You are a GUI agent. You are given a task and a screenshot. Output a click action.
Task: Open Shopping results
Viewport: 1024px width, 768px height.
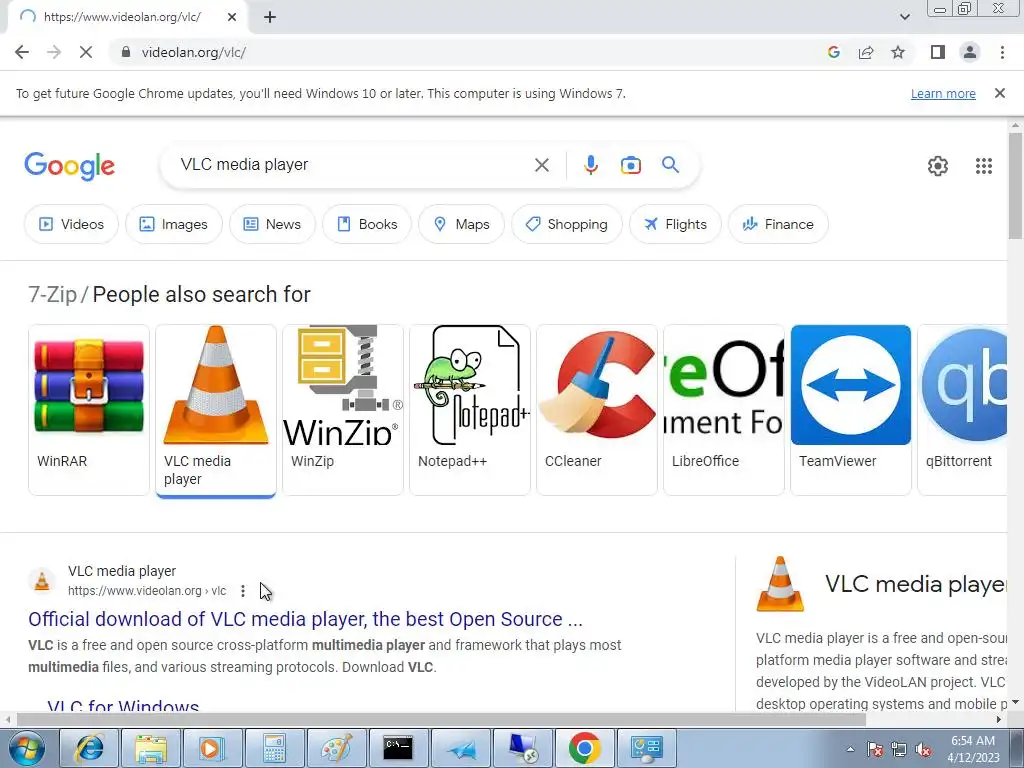[x=567, y=224]
